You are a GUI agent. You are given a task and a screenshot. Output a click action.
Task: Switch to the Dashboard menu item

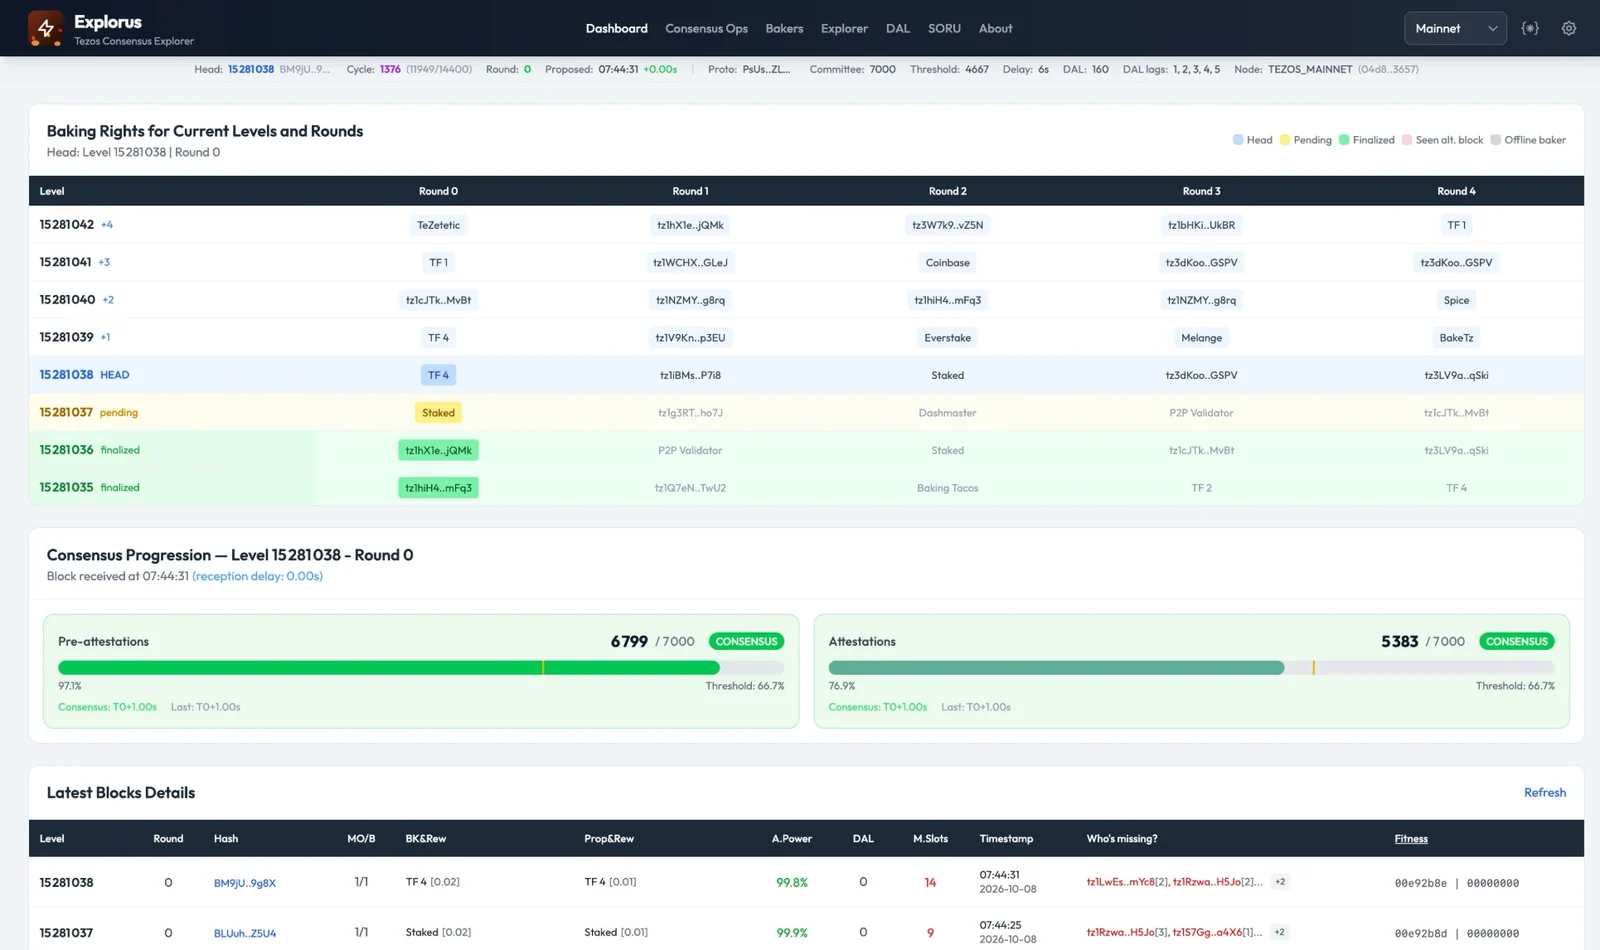[x=616, y=28]
